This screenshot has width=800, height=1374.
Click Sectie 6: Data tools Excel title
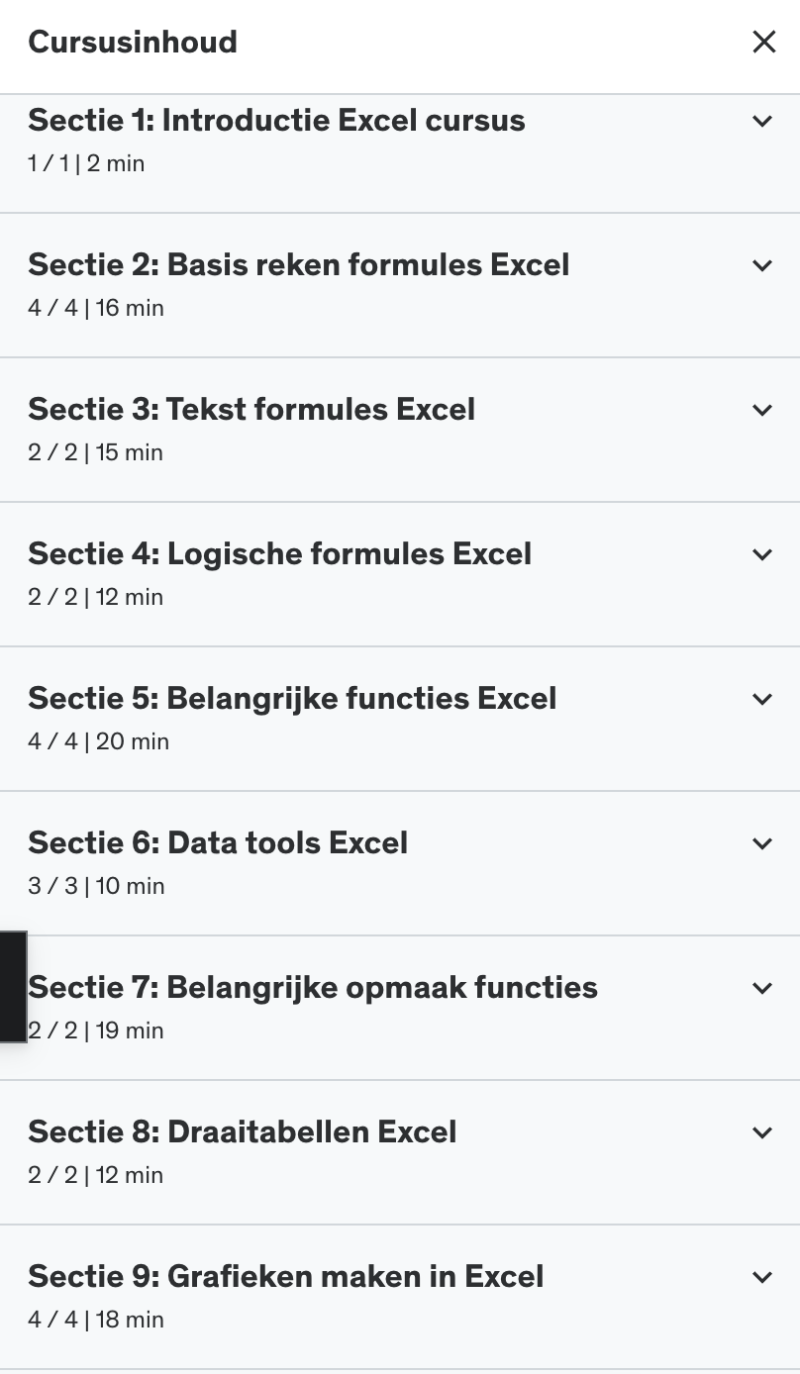coord(218,843)
